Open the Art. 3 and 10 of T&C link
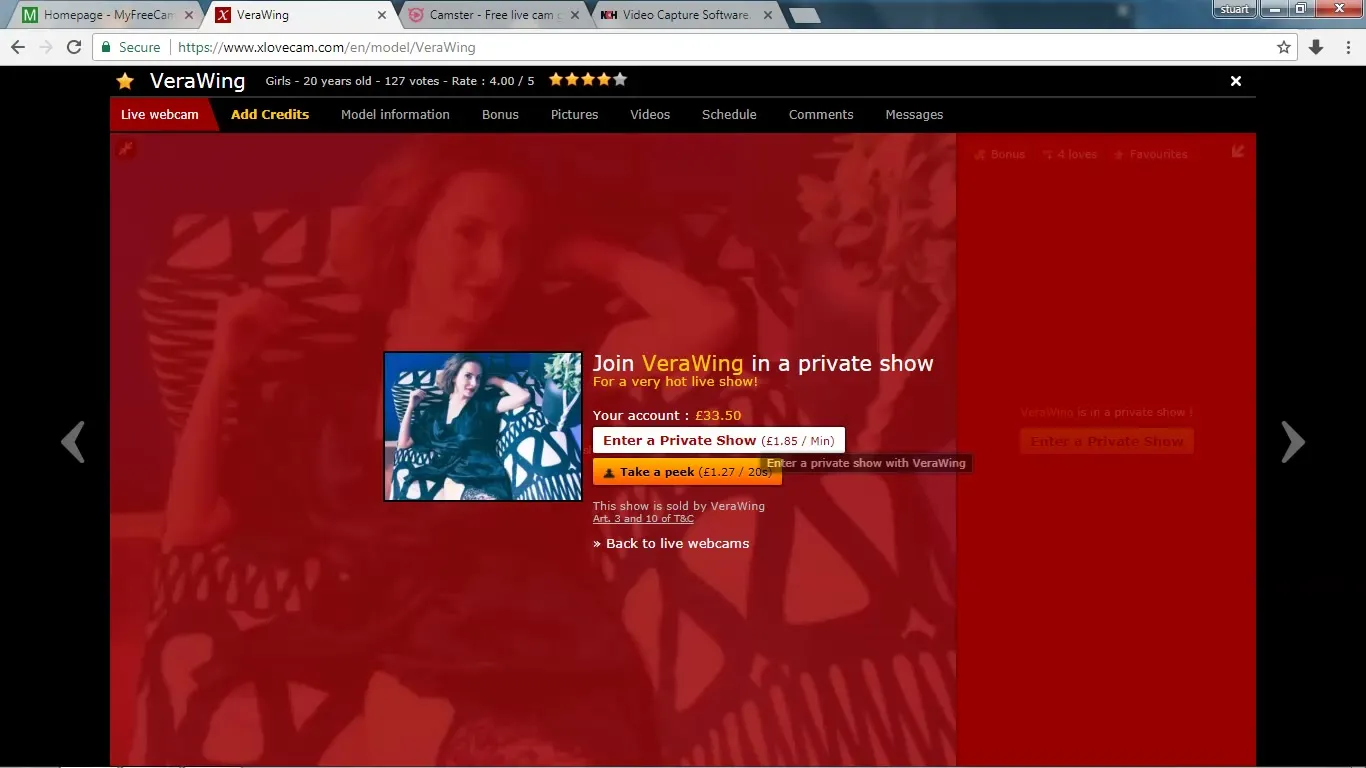This screenshot has width=1366, height=768. [643, 519]
